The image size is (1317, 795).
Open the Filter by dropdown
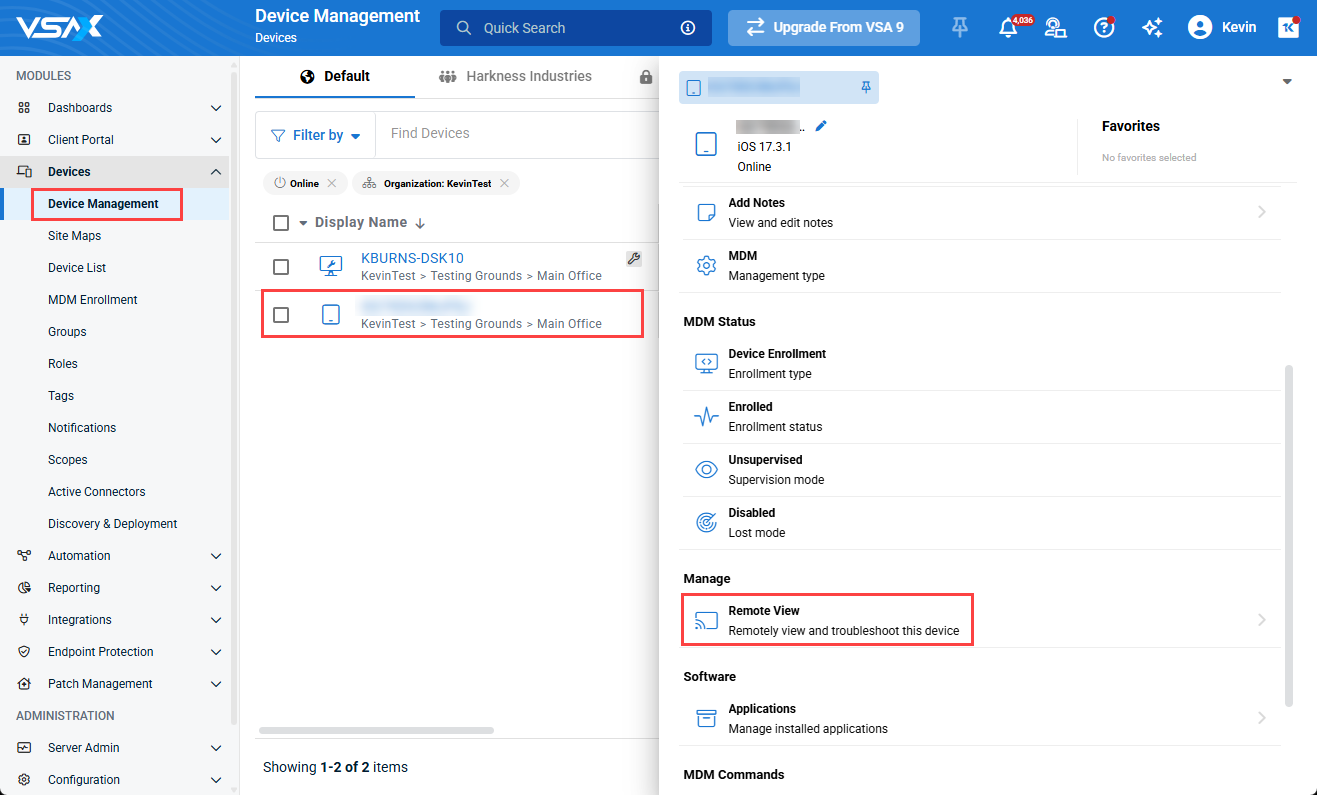(x=316, y=135)
